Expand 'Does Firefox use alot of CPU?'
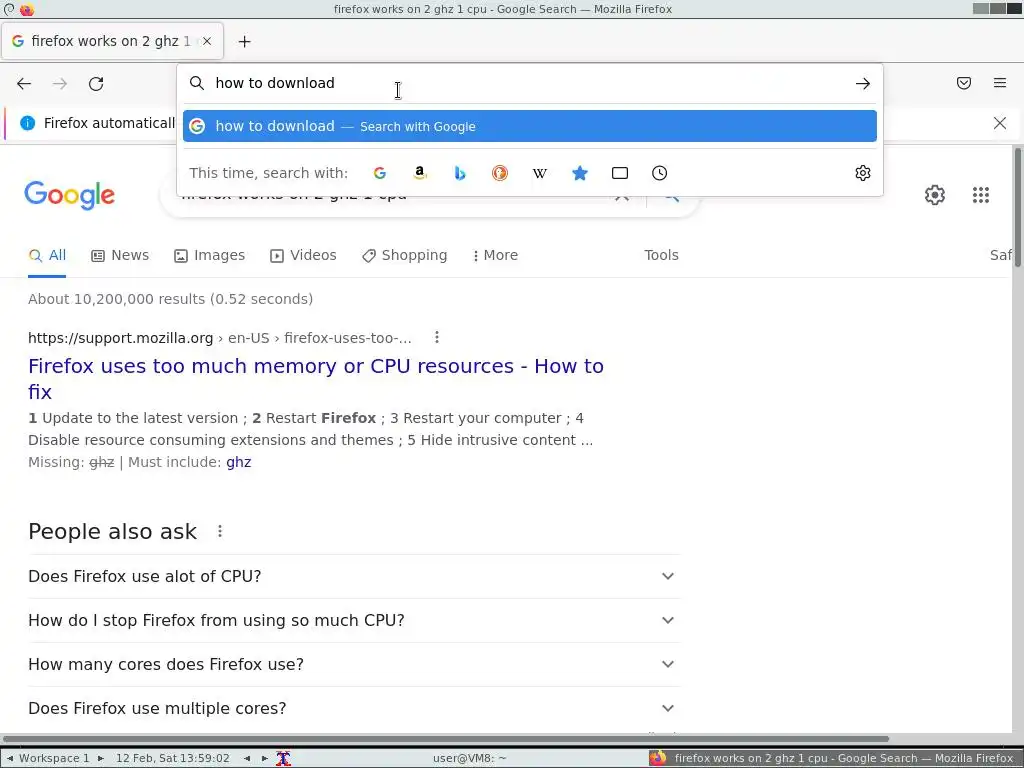1024x768 pixels. click(354, 576)
